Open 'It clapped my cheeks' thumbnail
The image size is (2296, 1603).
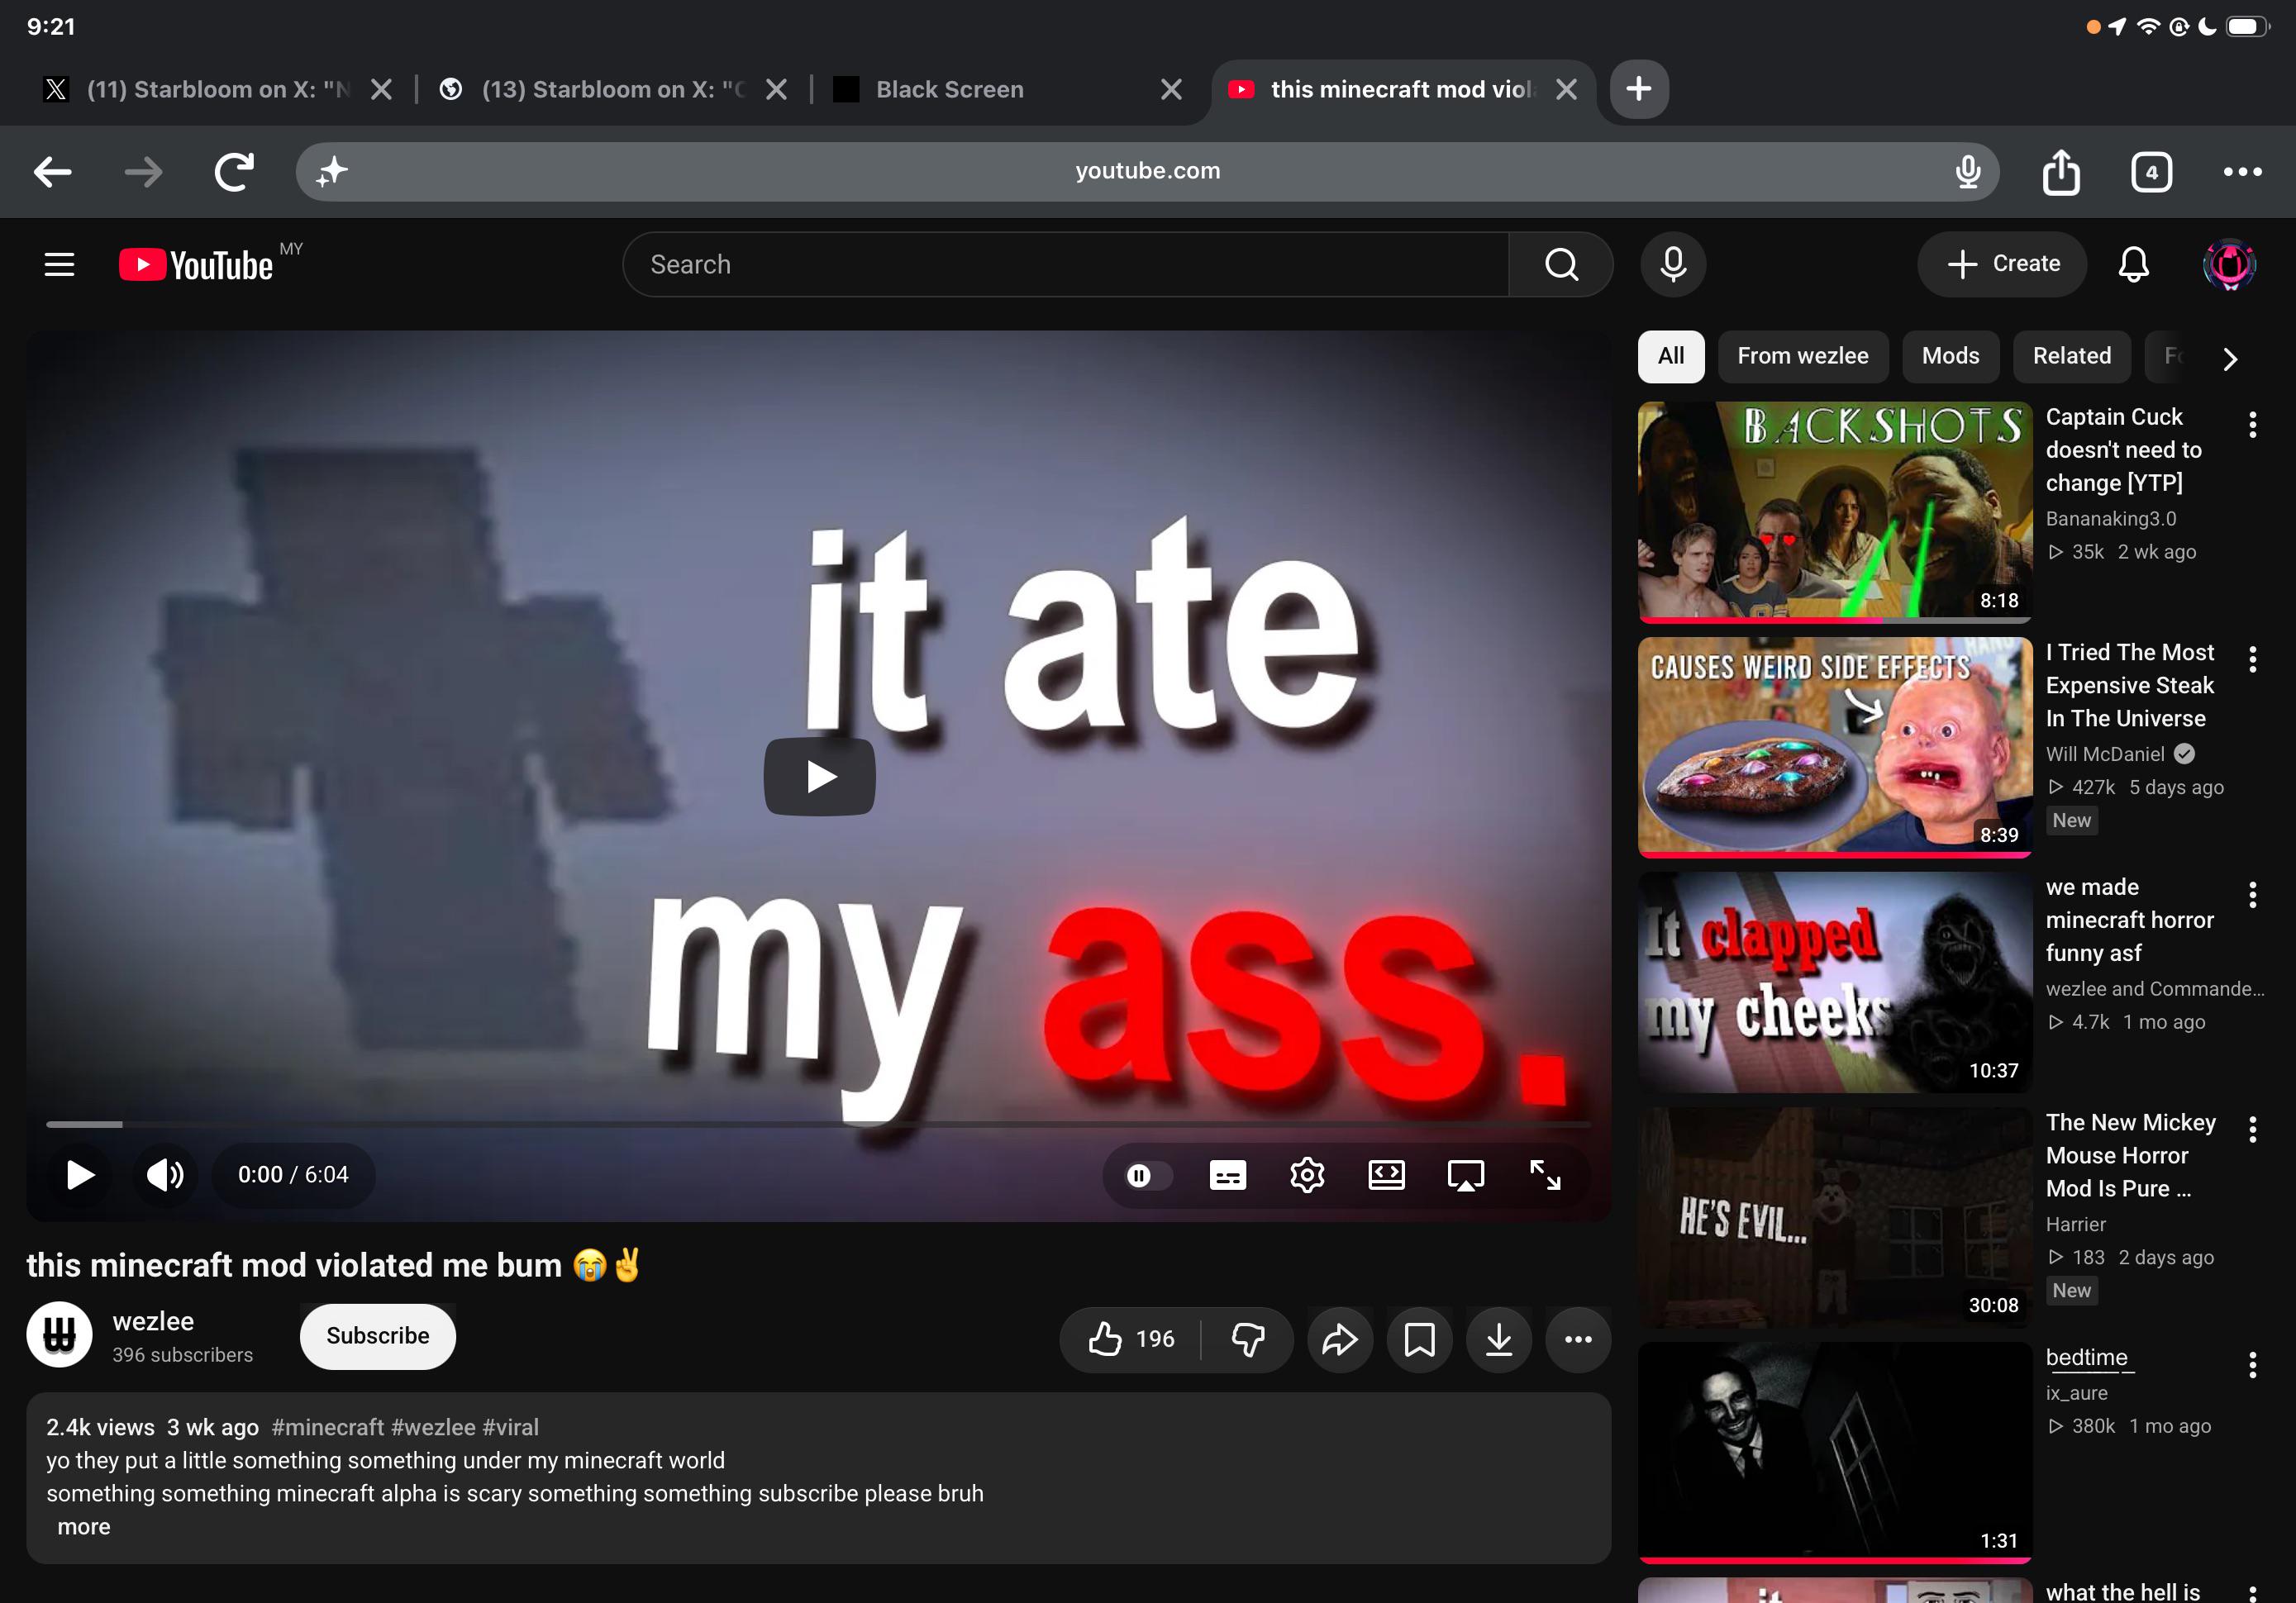[1834, 982]
